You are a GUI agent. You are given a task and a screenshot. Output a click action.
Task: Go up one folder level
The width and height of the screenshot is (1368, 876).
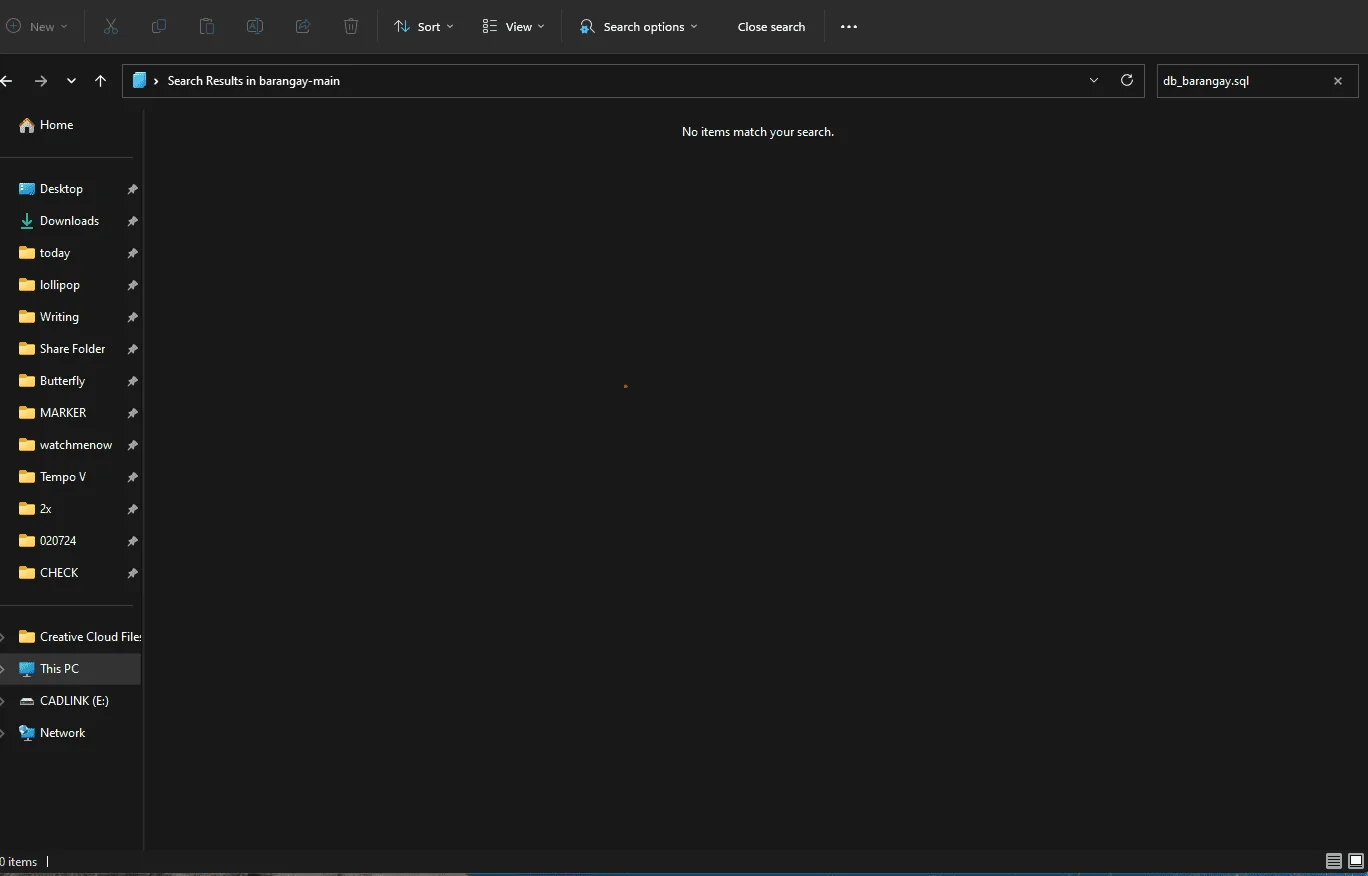coord(100,81)
